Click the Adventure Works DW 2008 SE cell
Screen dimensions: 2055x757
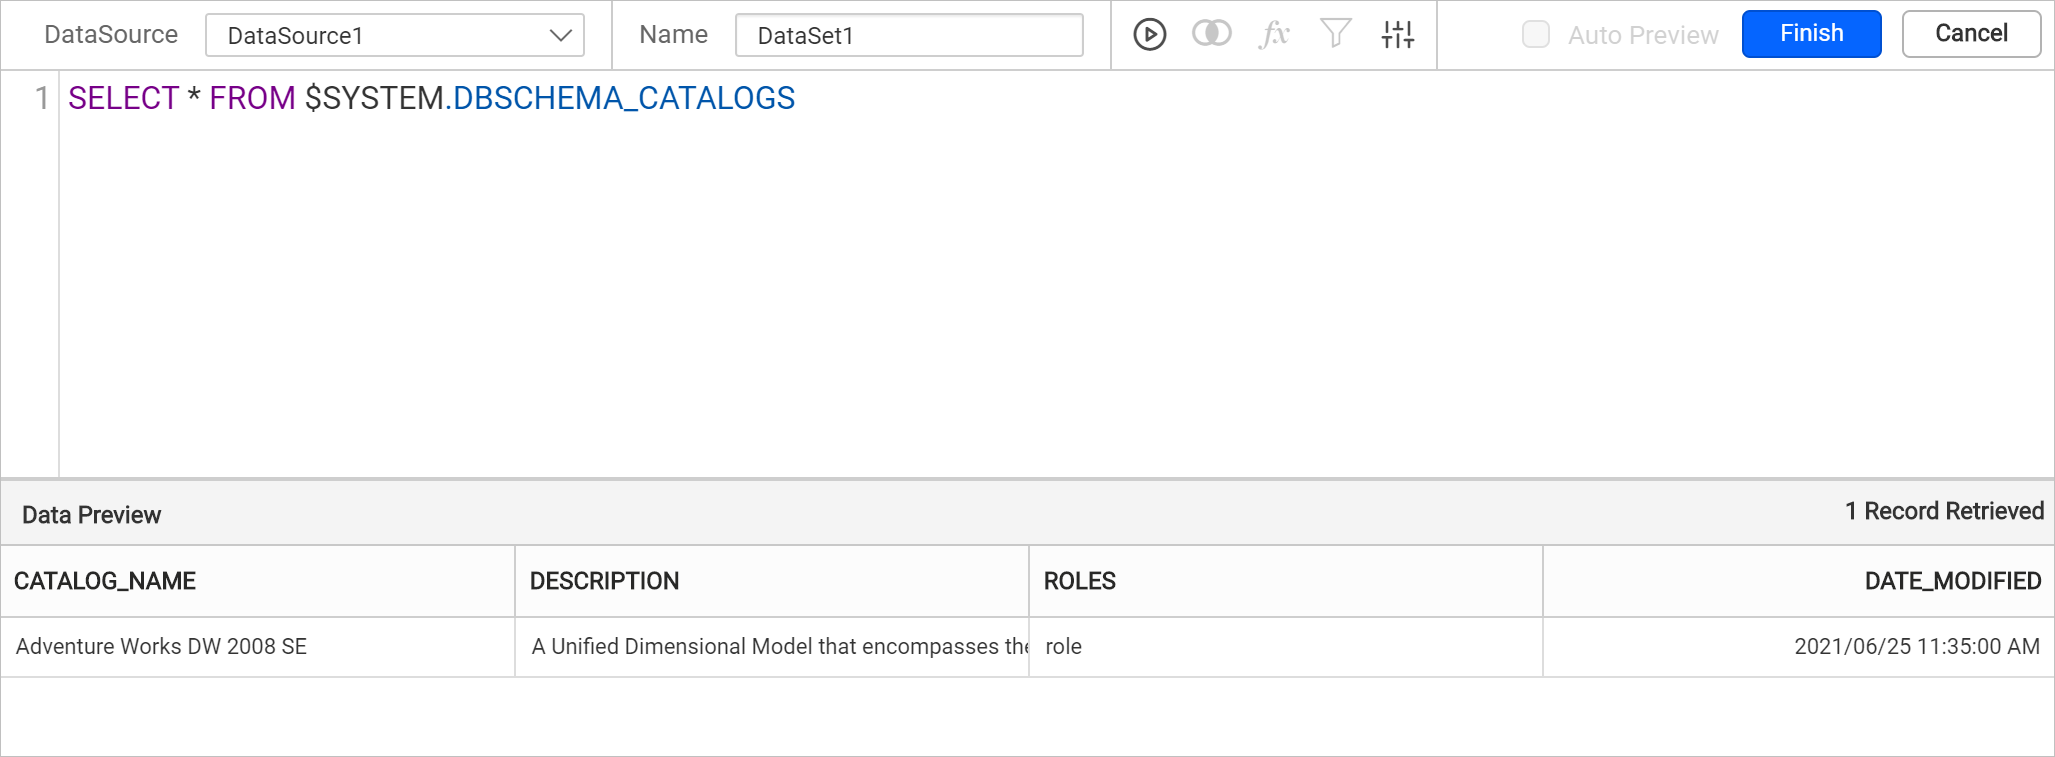(258, 647)
